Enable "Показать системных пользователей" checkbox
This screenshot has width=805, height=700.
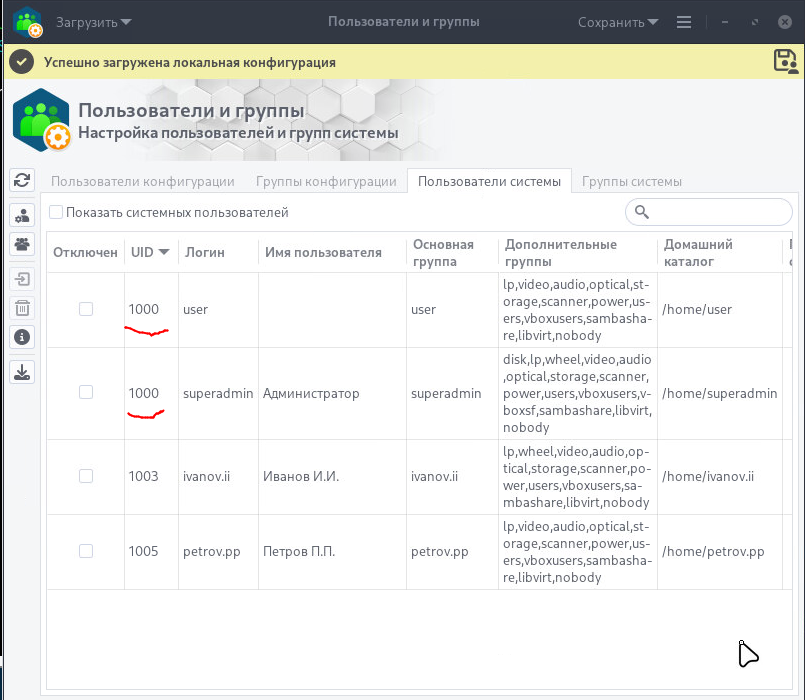[56, 212]
